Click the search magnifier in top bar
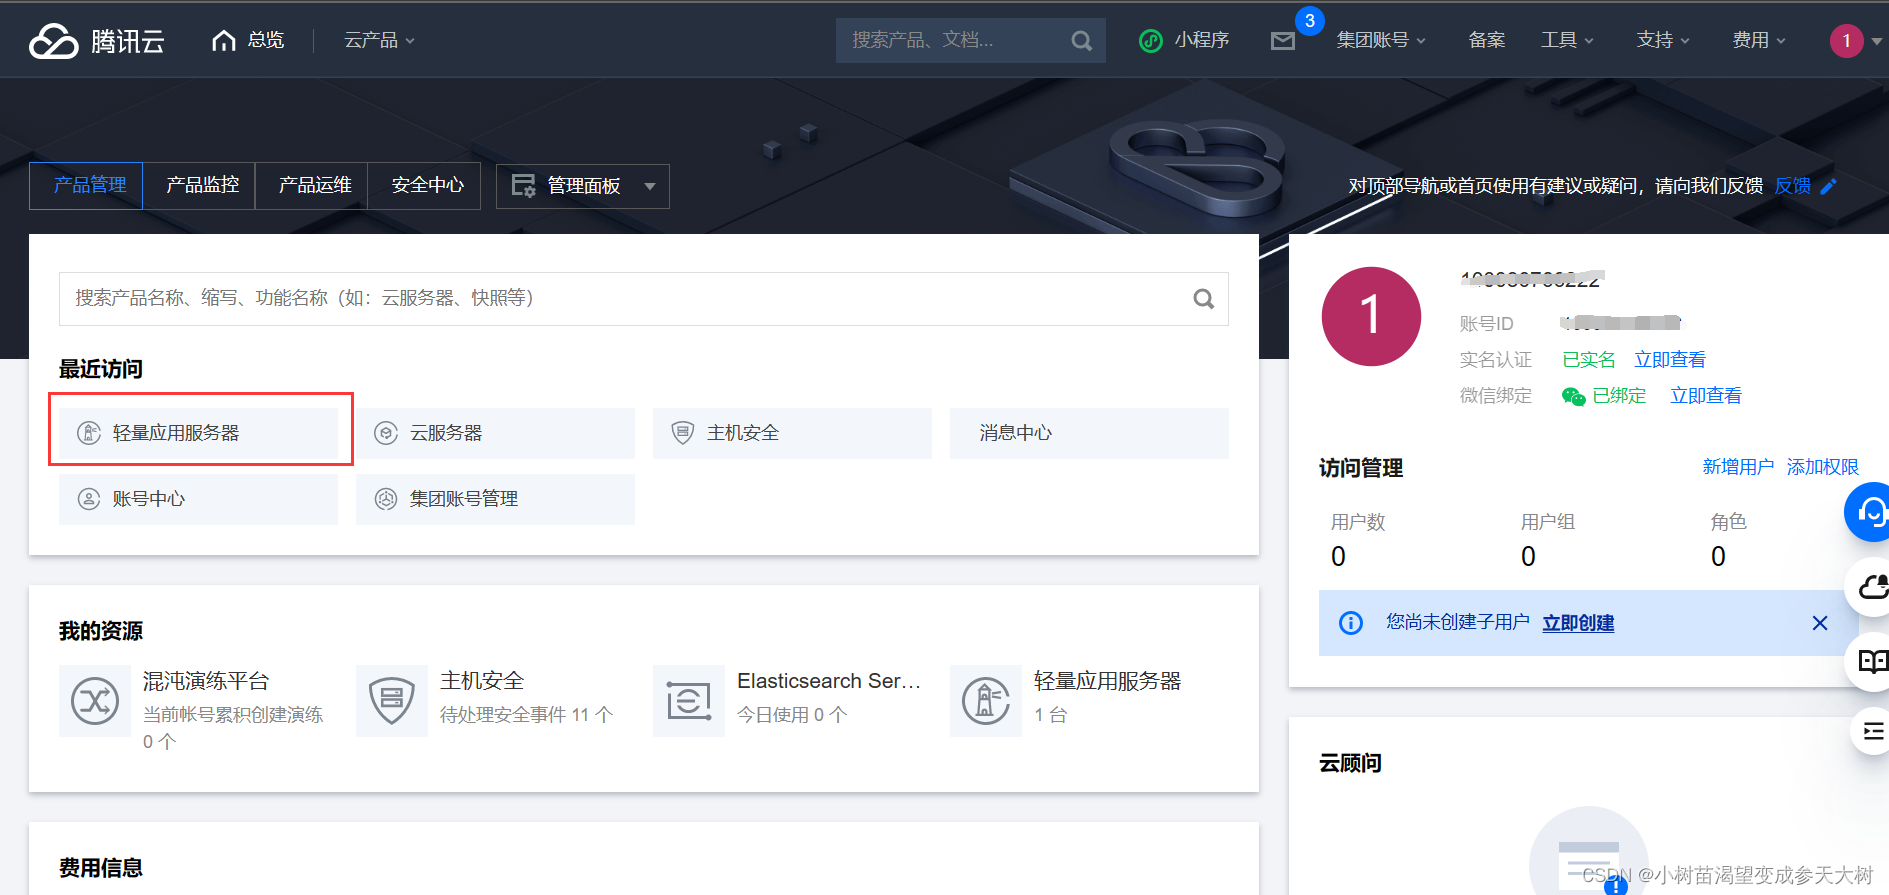Screen dimensions: 1889x895 (x=1081, y=41)
